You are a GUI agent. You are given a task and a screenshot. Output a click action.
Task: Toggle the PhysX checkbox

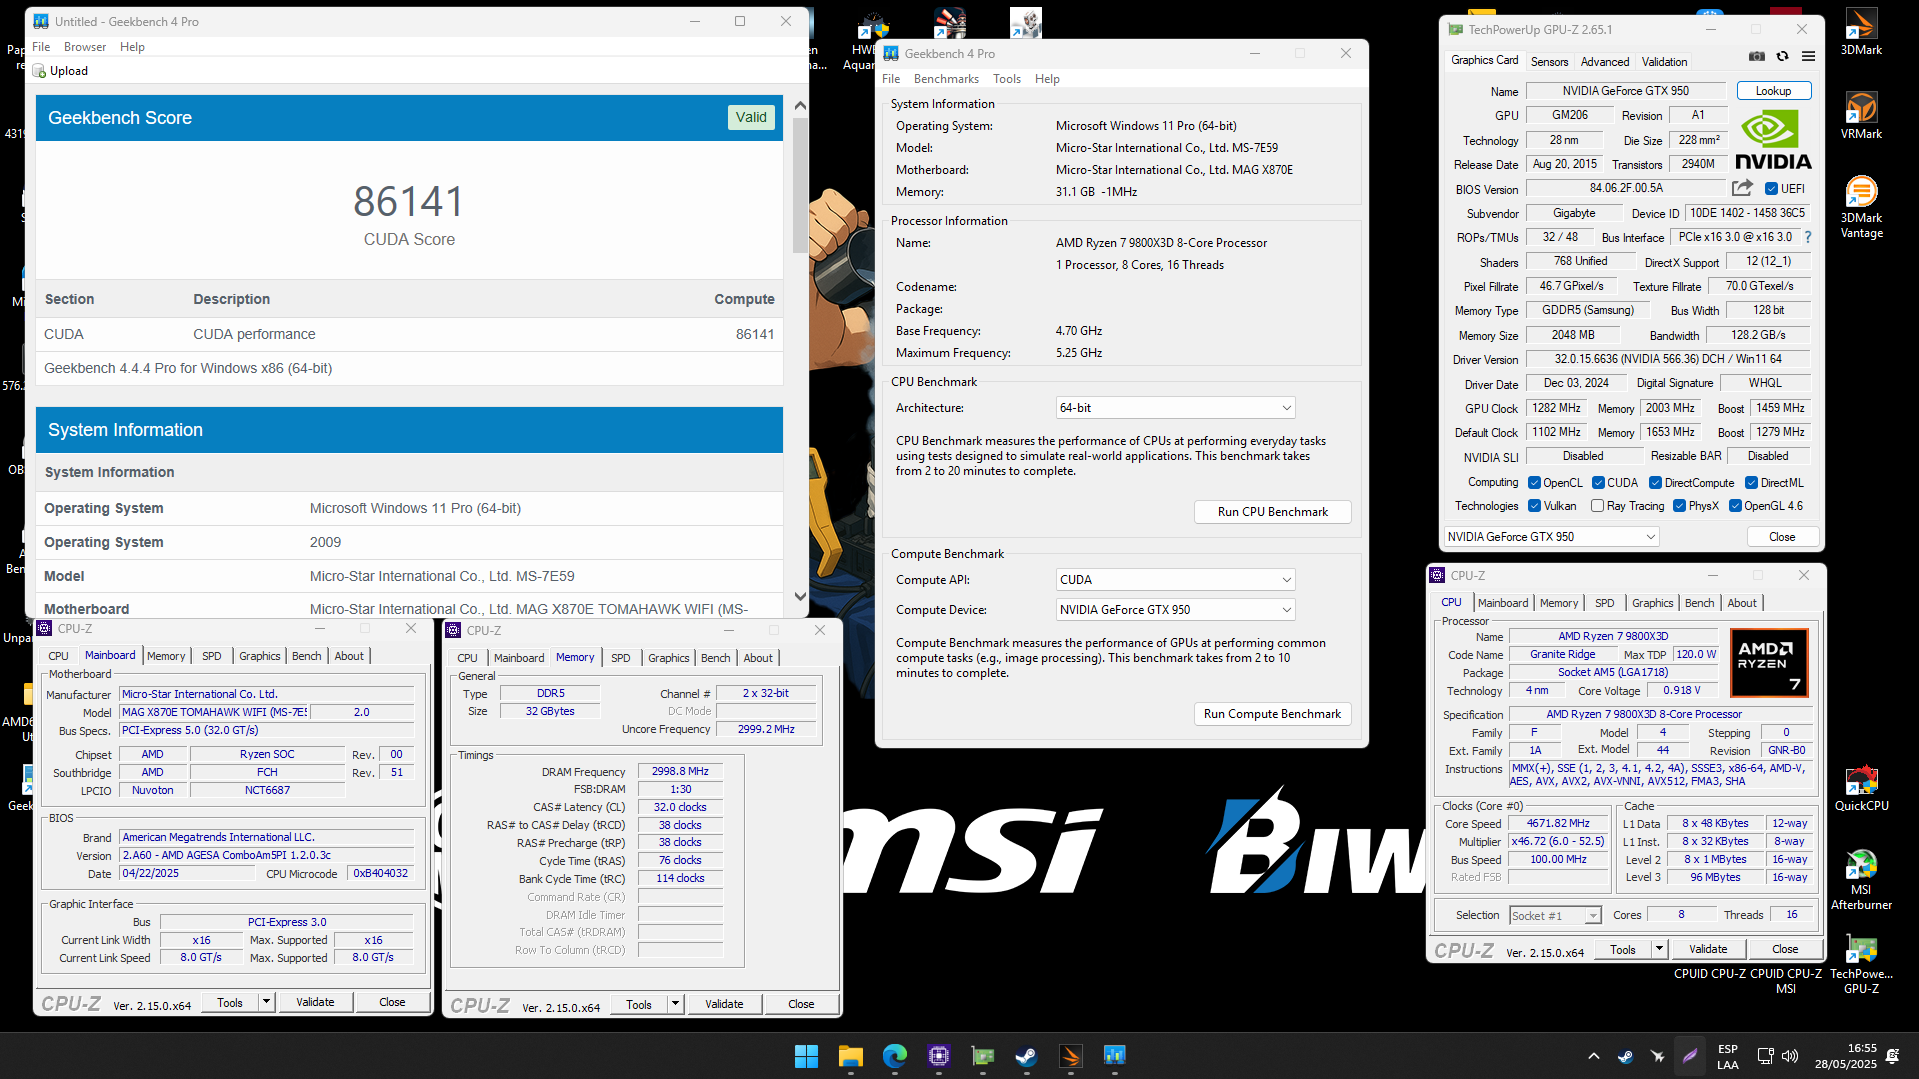coord(1679,506)
